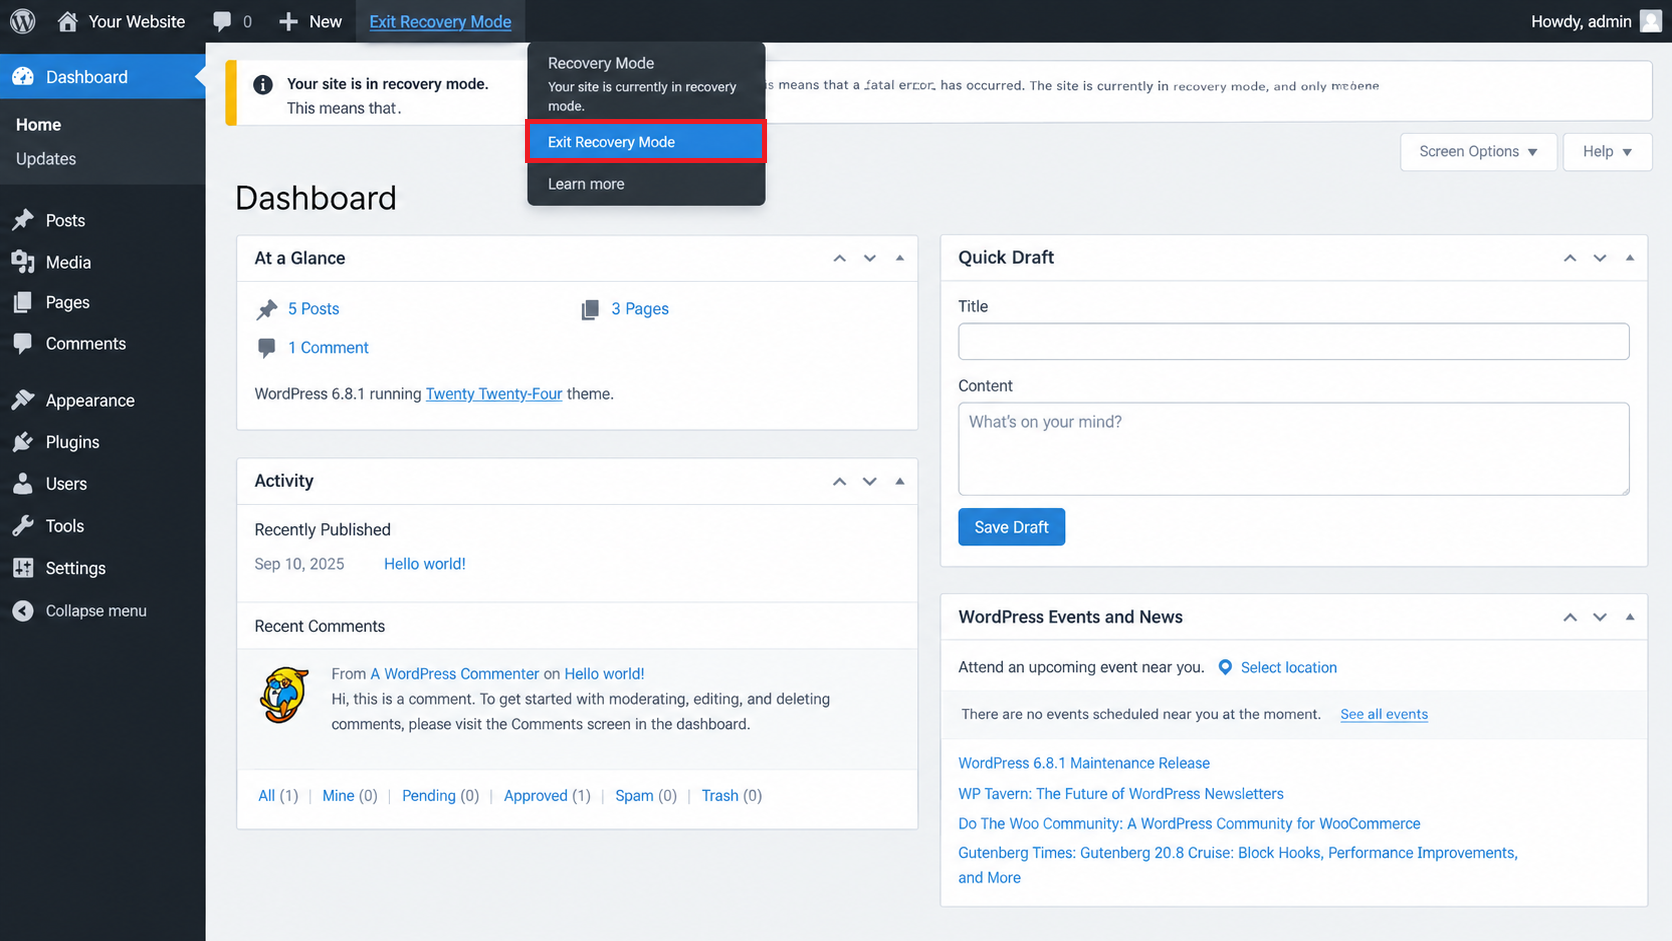Click the Save Draft button
The width and height of the screenshot is (1672, 941).
(1011, 527)
